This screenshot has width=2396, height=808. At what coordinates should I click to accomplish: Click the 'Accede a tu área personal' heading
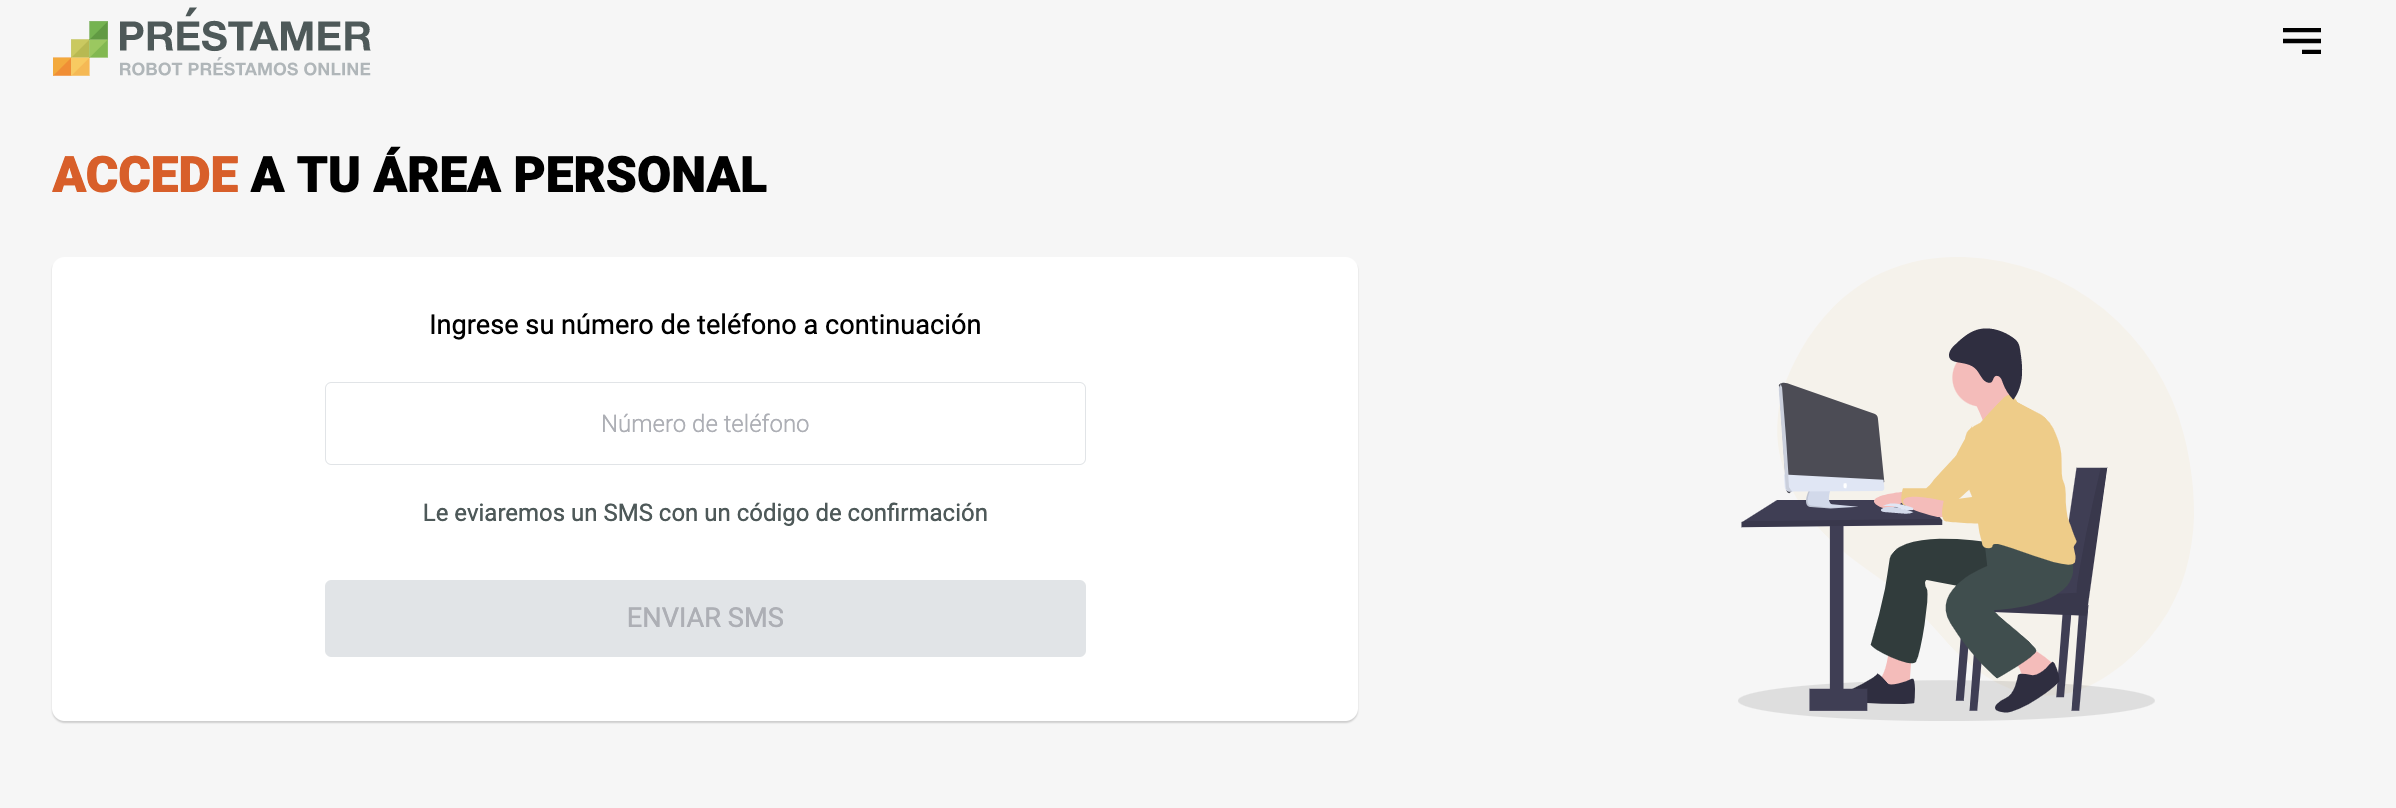409,174
